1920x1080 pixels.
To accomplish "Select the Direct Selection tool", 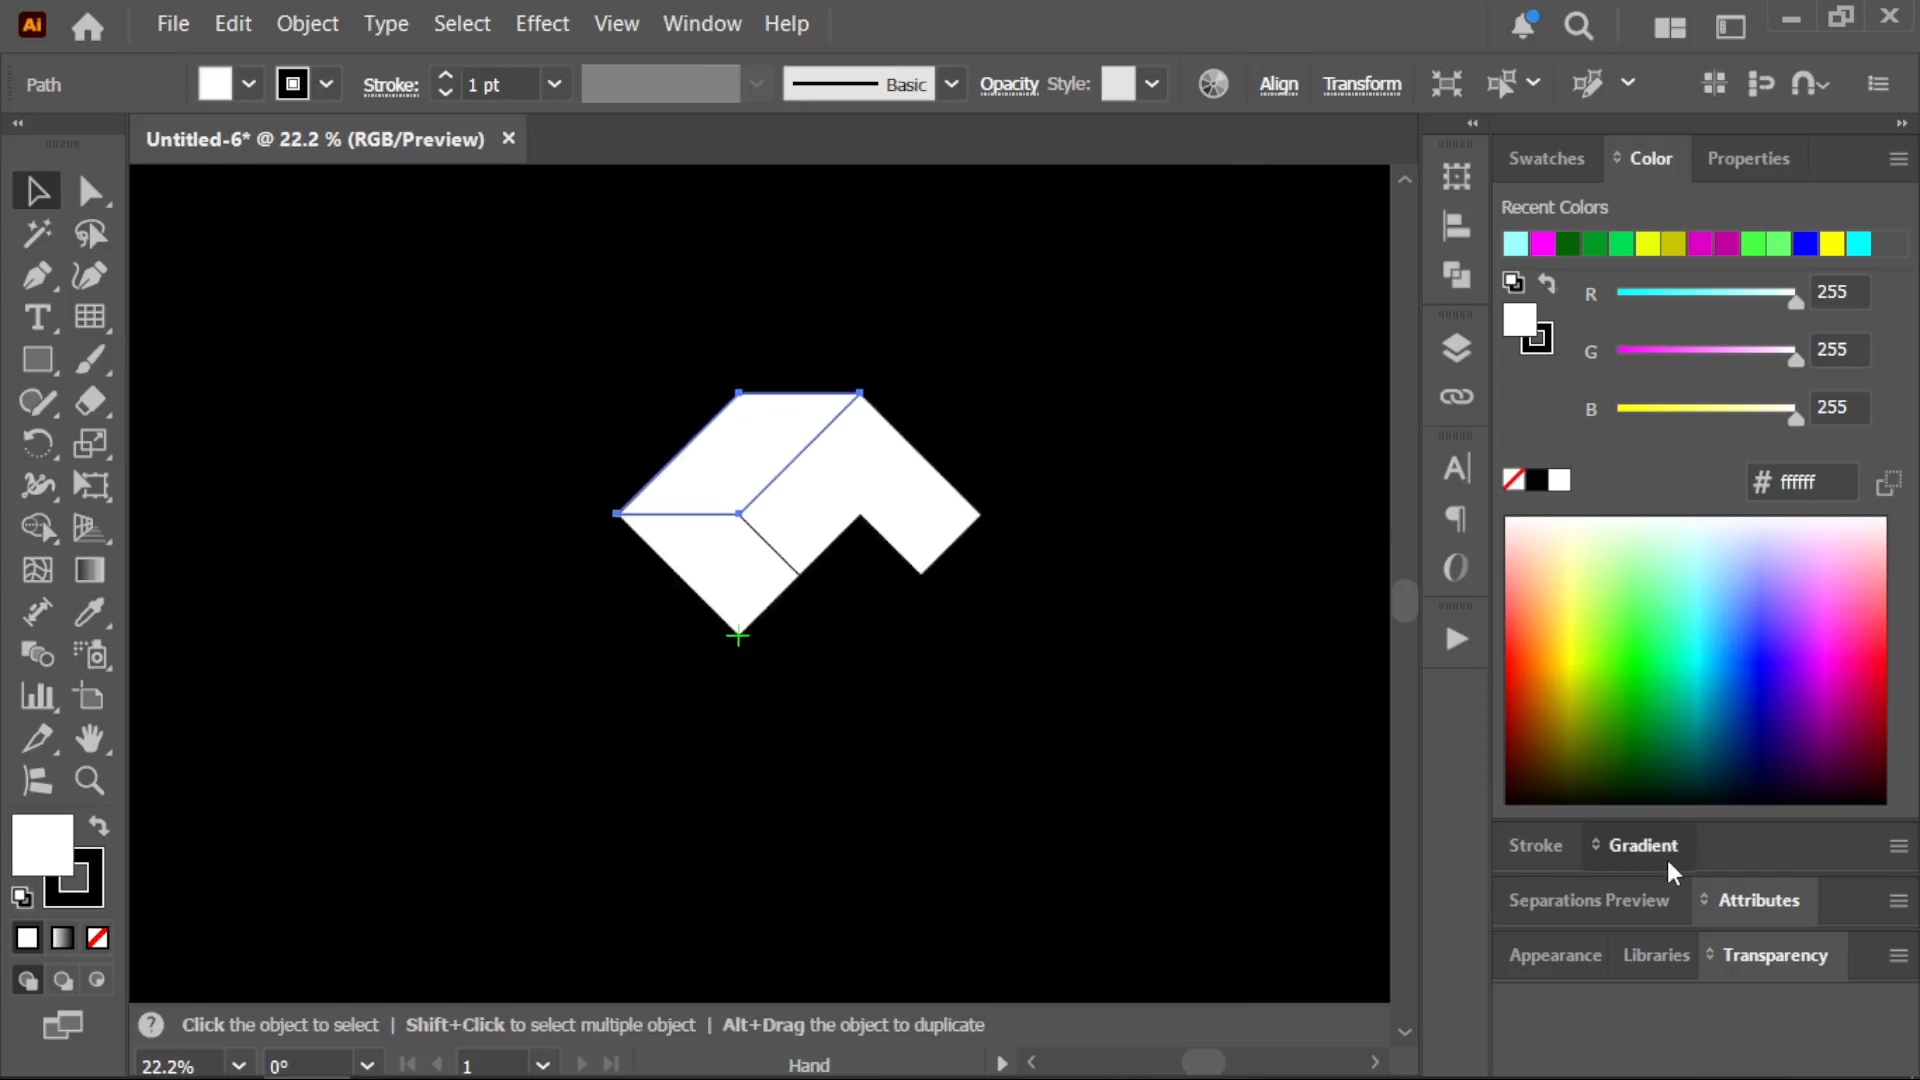I will pos(90,191).
